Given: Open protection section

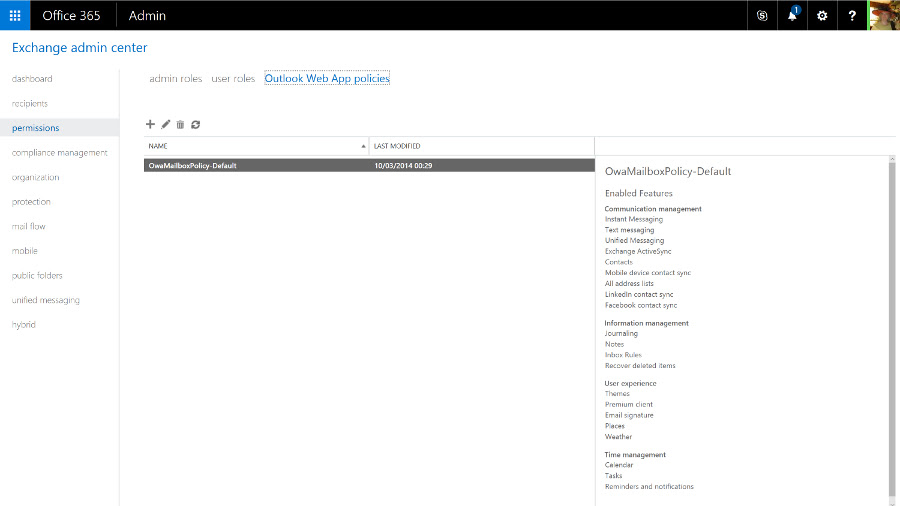Looking at the screenshot, I should point(31,202).
